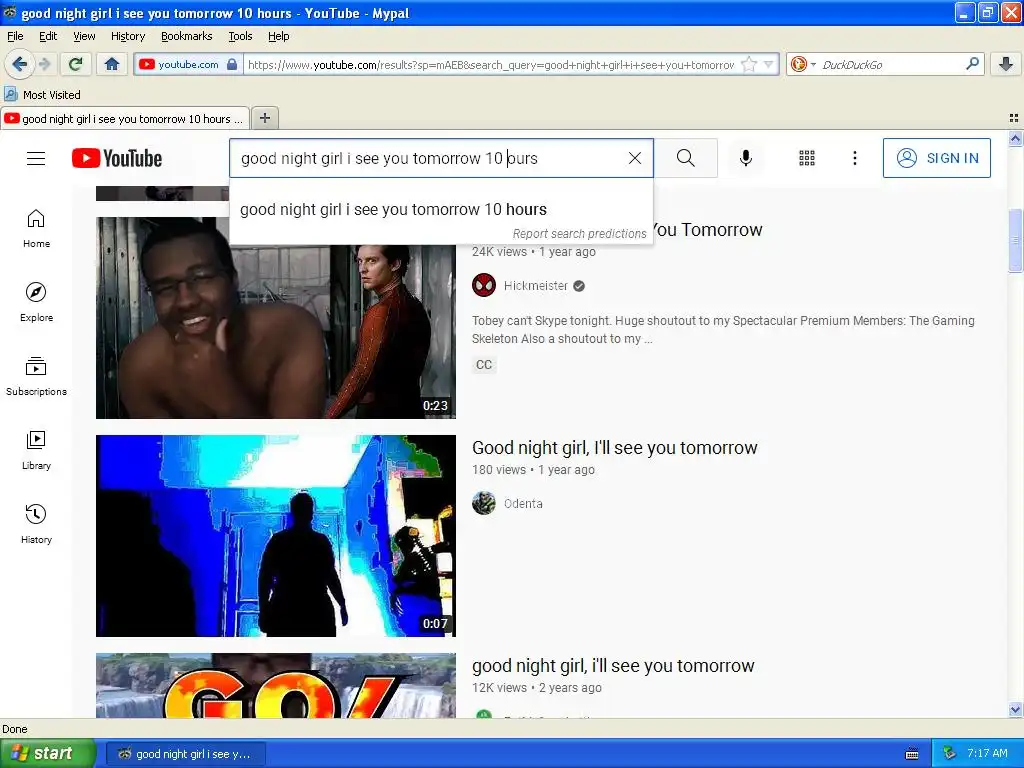Open the Edit menu

pos(48,36)
